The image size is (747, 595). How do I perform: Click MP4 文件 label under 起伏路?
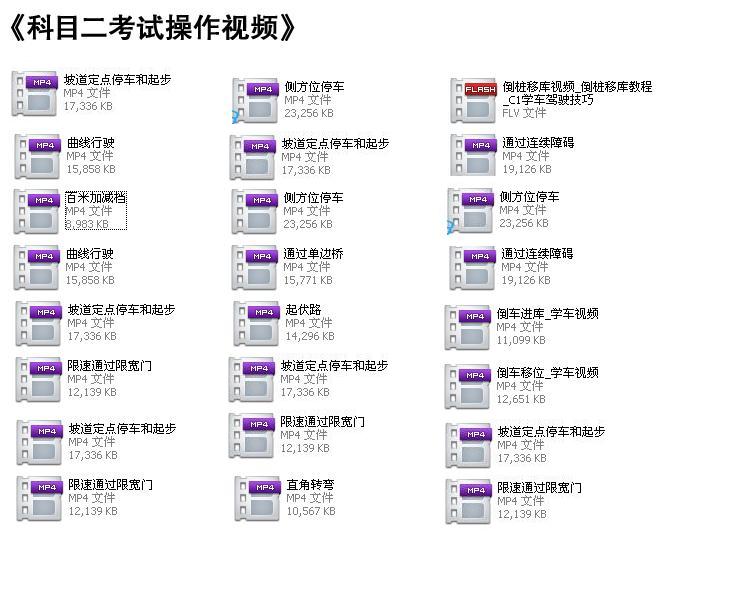309,323
